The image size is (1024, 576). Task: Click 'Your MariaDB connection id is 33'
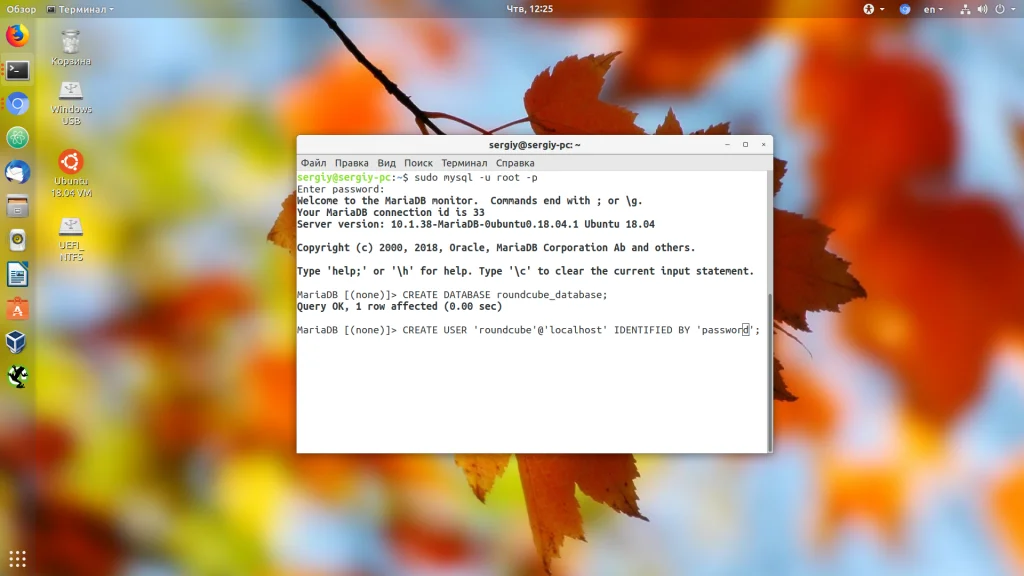click(x=391, y=212)
